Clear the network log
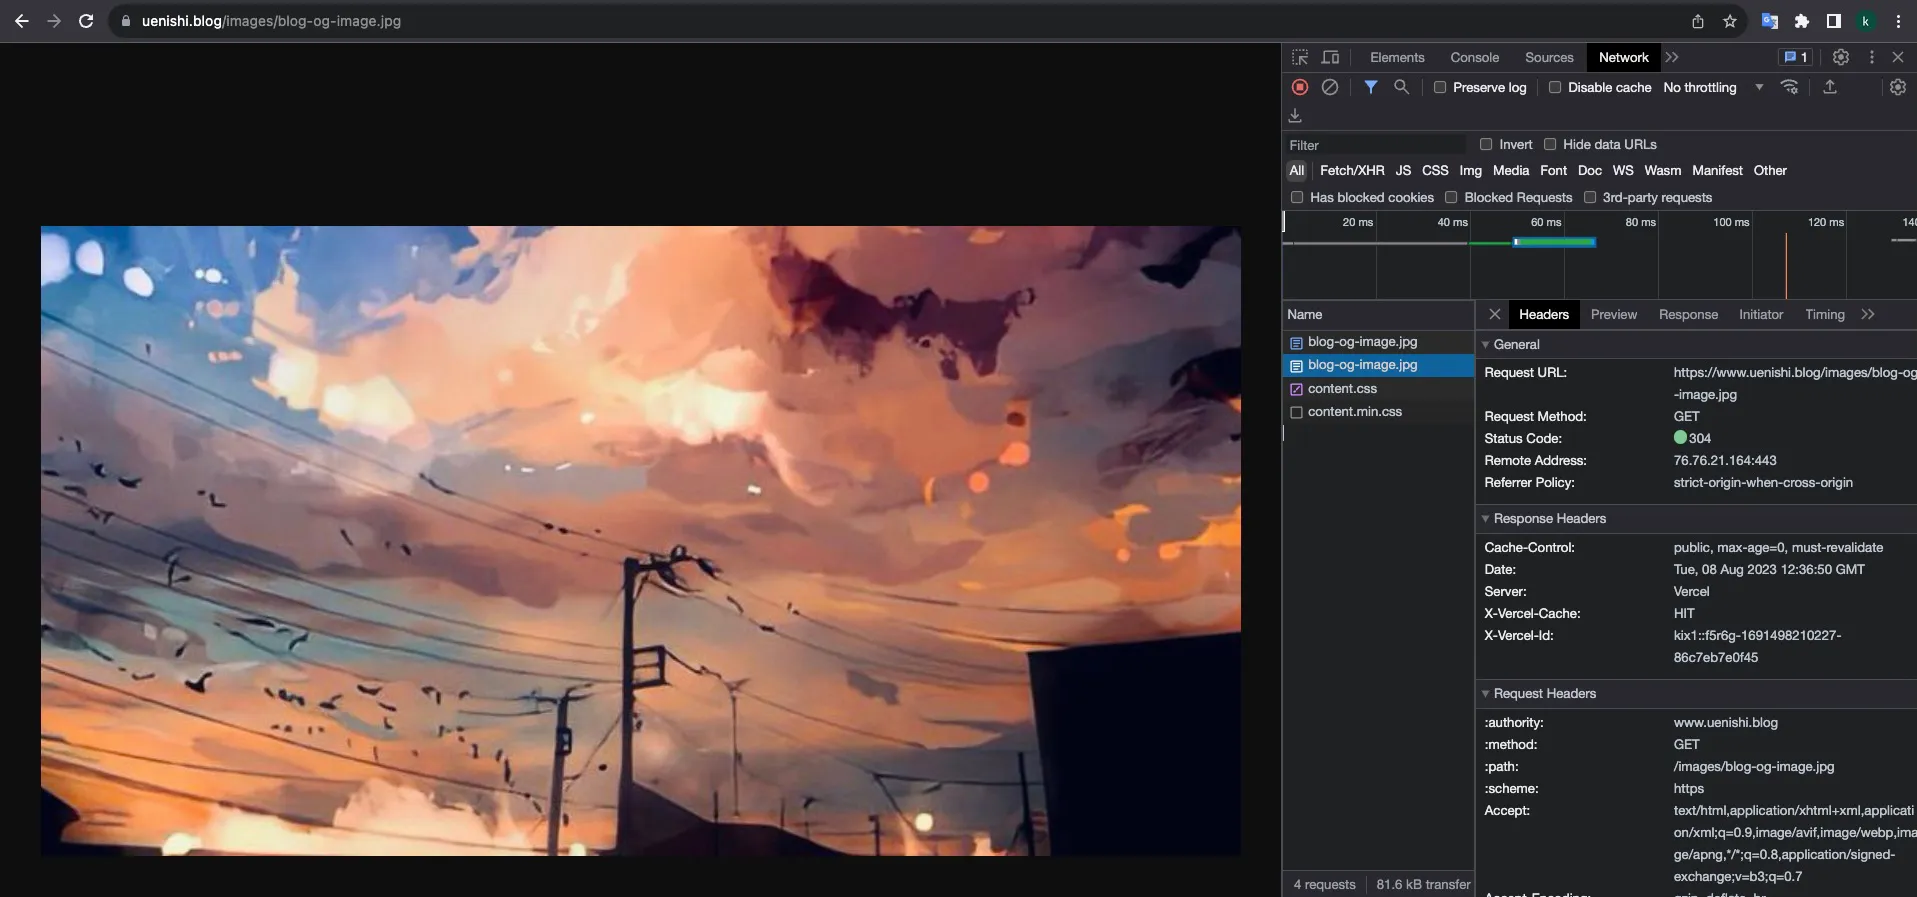This screenshot has width=1917, height=897. tap(1329, 87)
